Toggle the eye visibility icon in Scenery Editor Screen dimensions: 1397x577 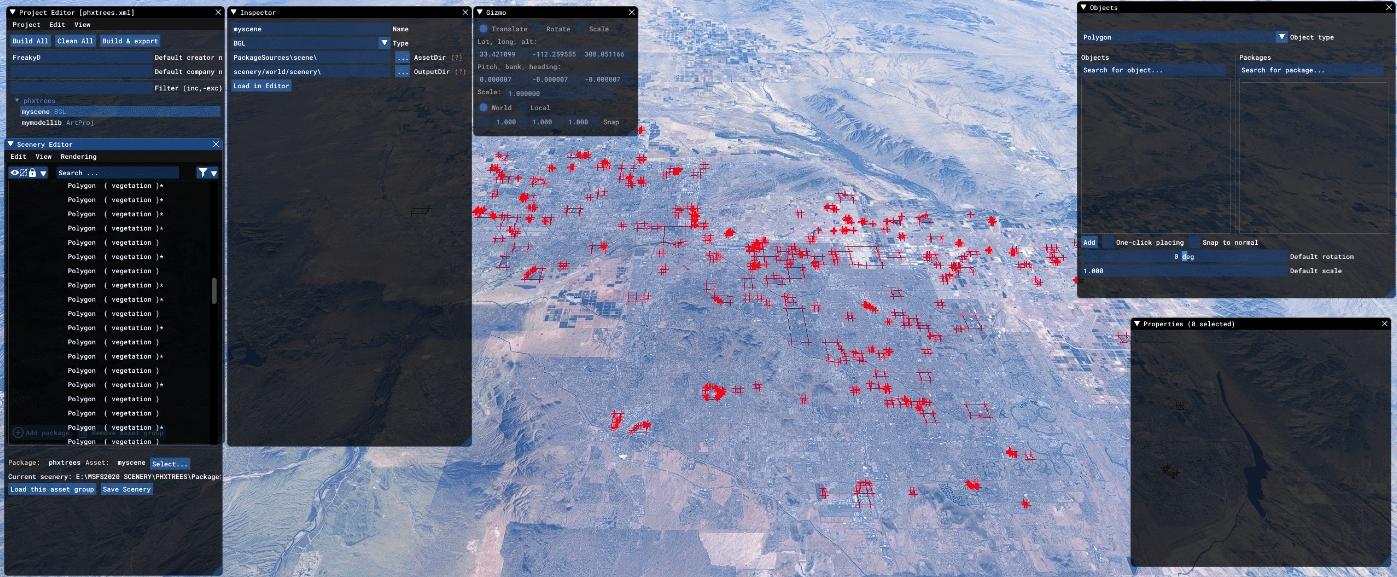(x=15, y=173)
